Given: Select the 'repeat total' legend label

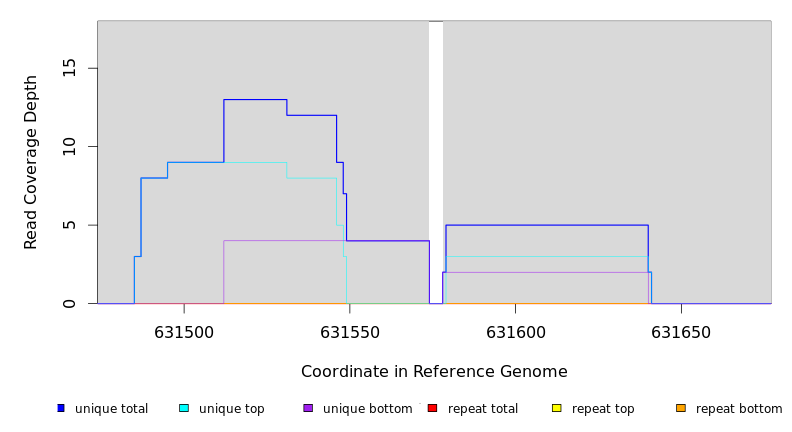Looking at the screenshot, I should tap(483, 409).
